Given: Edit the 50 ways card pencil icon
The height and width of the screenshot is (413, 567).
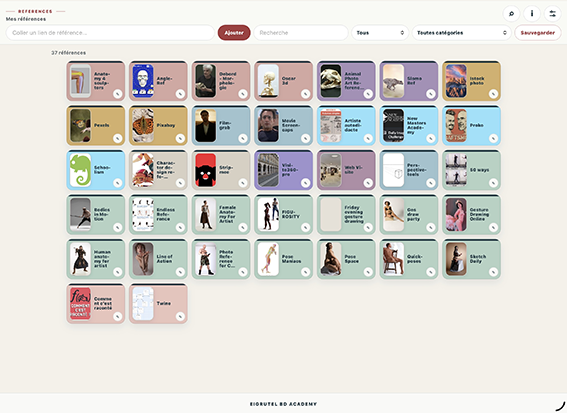Looking at the screenshot, I should pyautogui.click(x=493, y=183).
